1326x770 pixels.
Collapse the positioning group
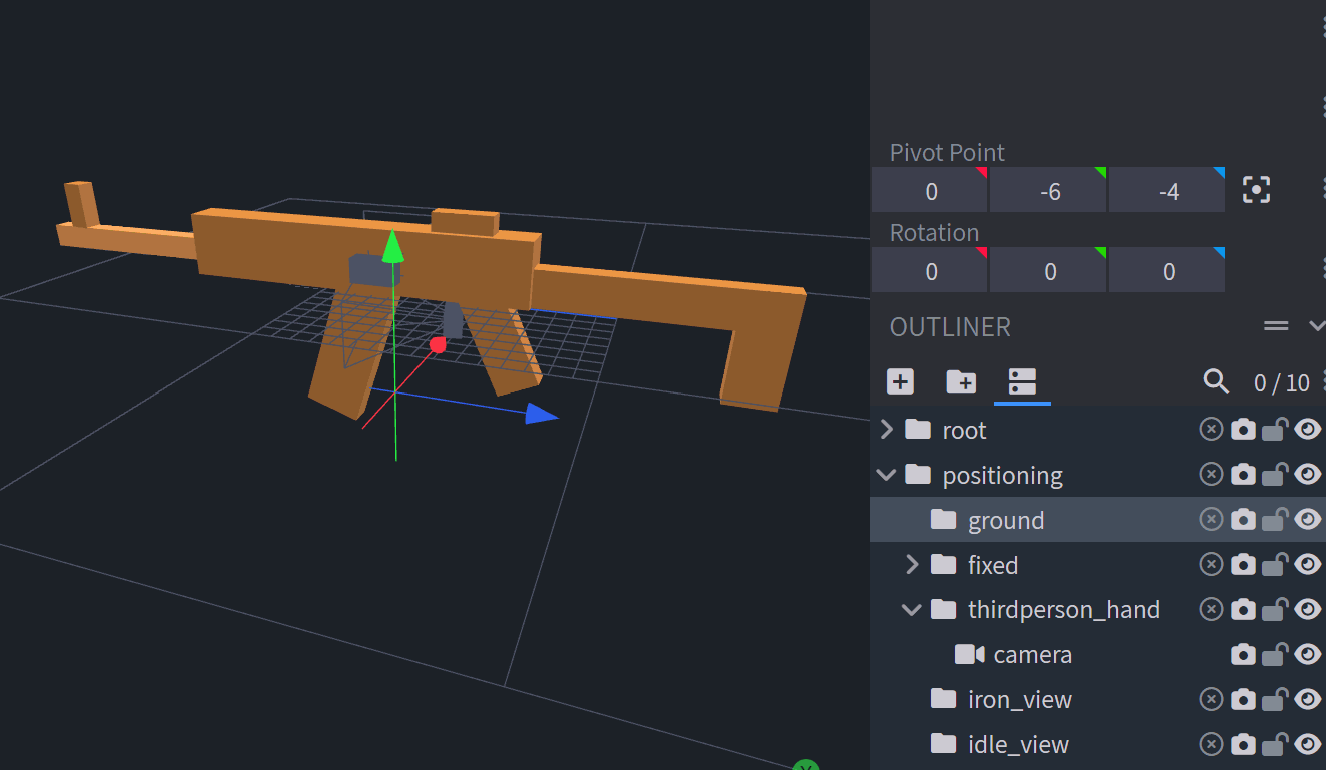point(886,475)
